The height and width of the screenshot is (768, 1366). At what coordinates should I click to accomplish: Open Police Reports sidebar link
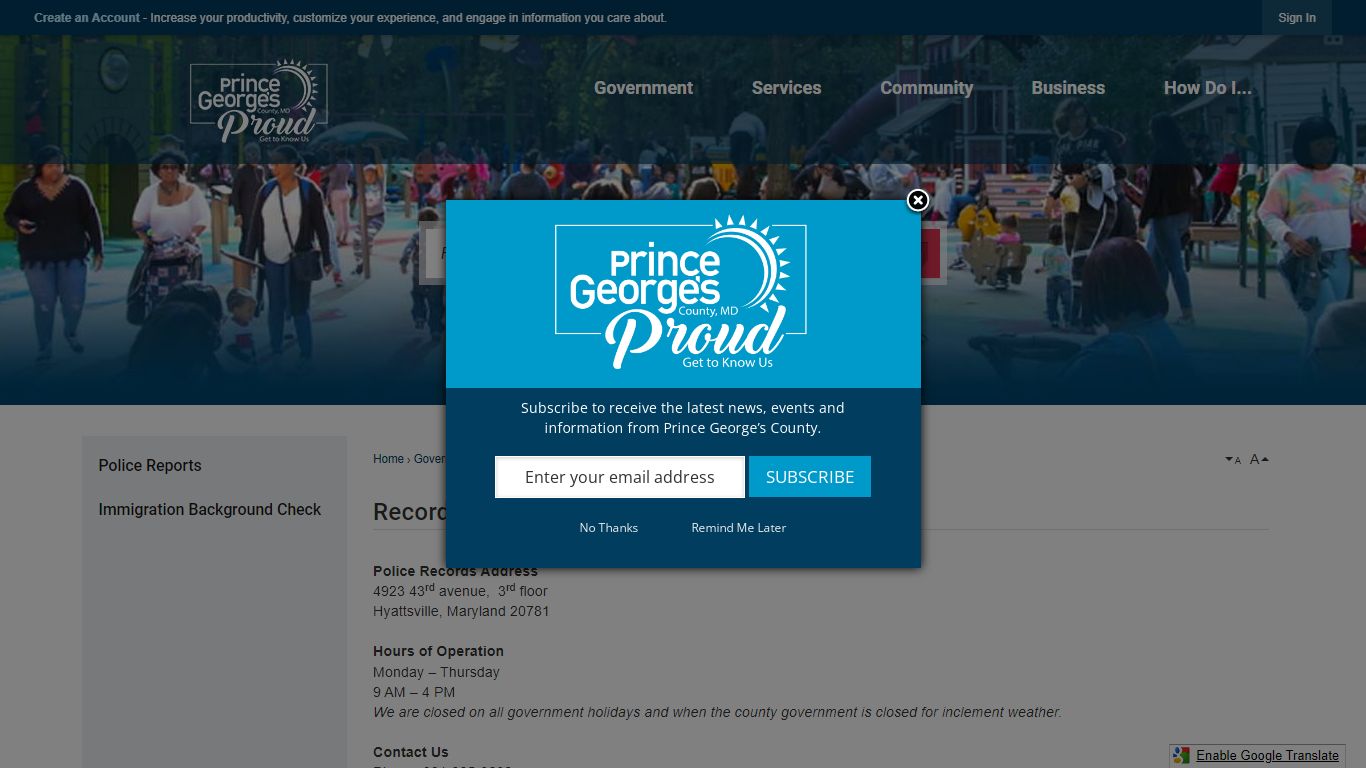(x=150, y=466)
